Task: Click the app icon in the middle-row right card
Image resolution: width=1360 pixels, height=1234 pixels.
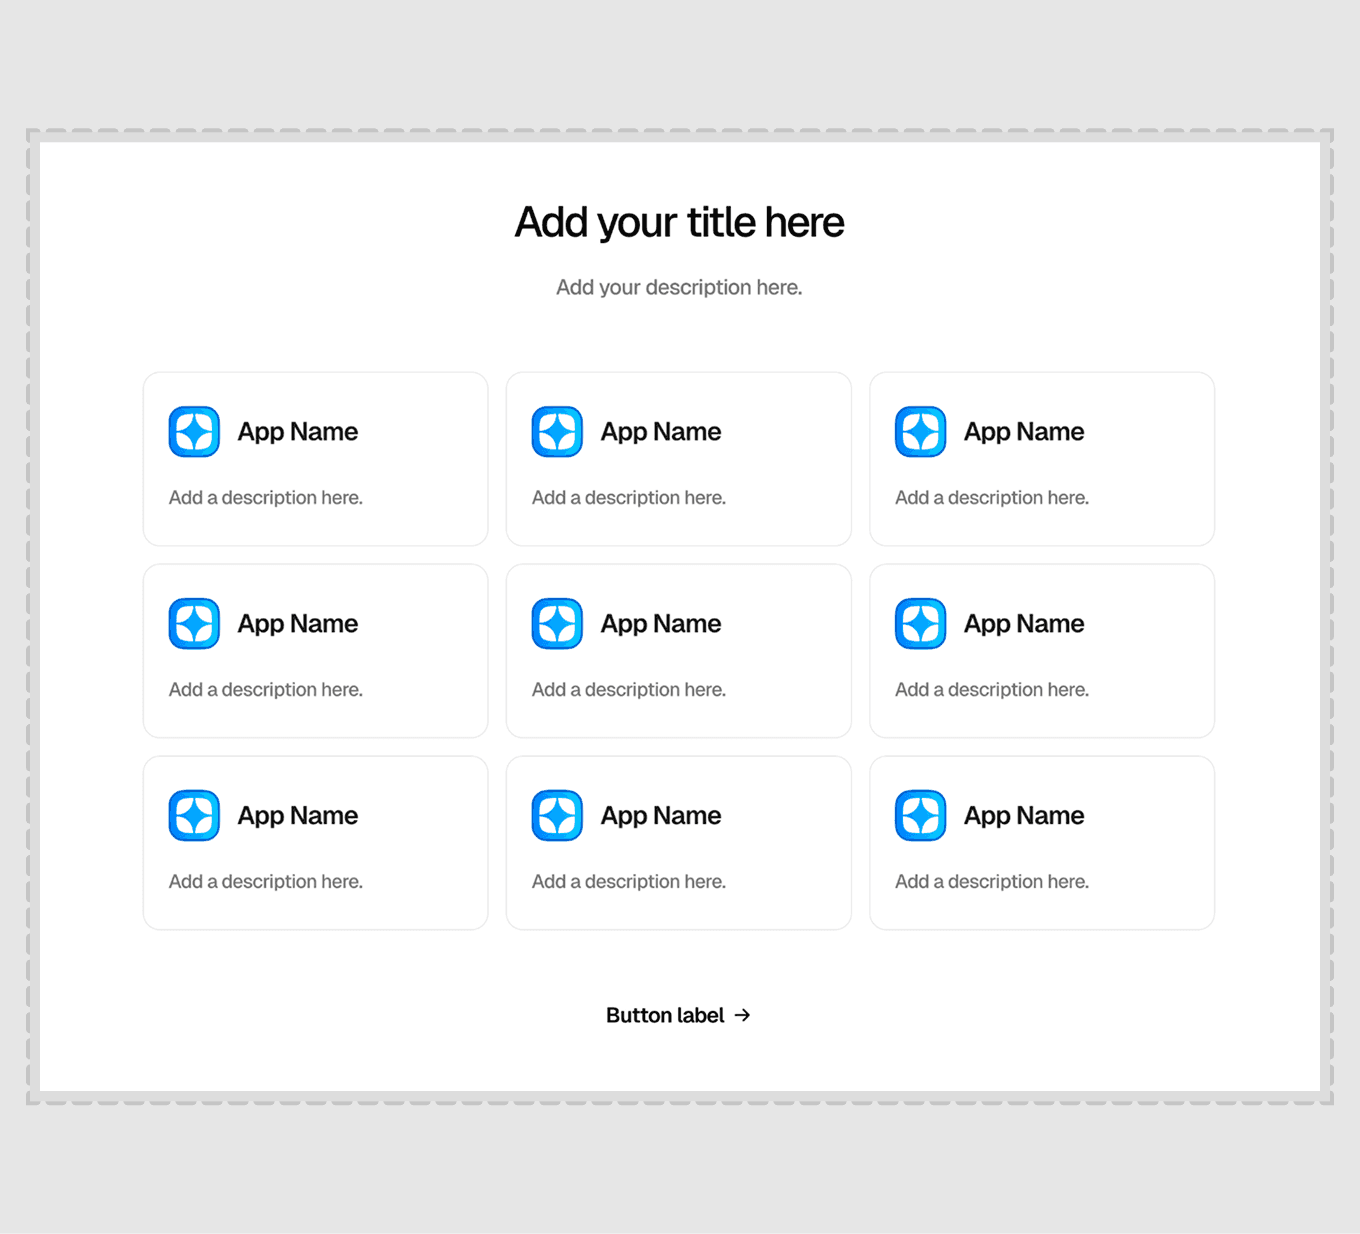Action: [x=920, y=624]
